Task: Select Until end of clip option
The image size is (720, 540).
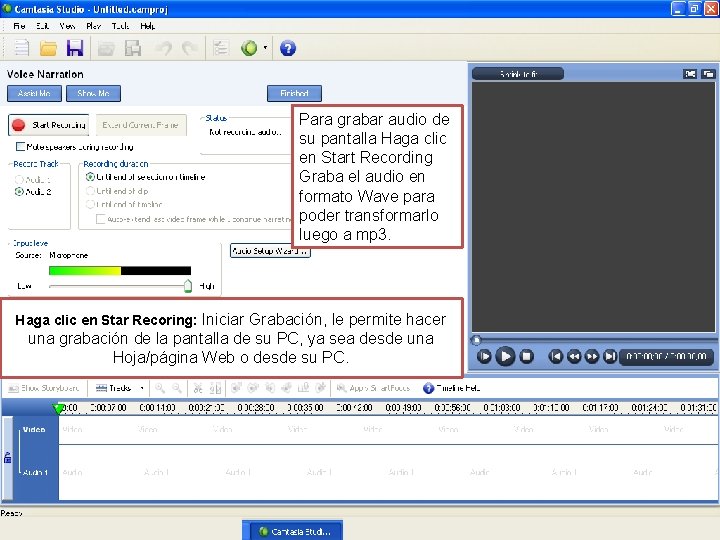Action: point(90,191)
